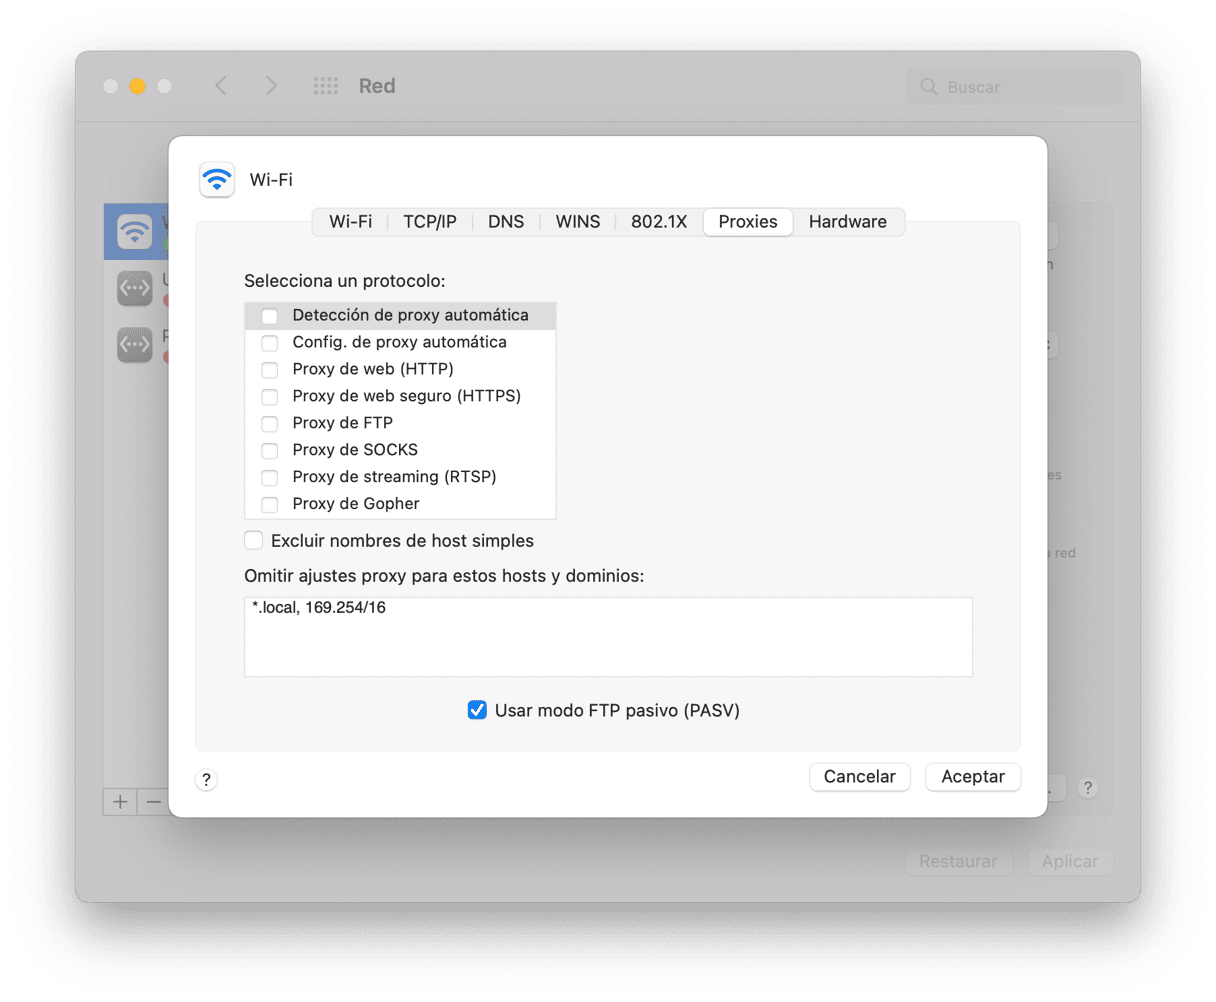Click the minus button to remove a service
1216x1002 pixels.
pos(153,801)
